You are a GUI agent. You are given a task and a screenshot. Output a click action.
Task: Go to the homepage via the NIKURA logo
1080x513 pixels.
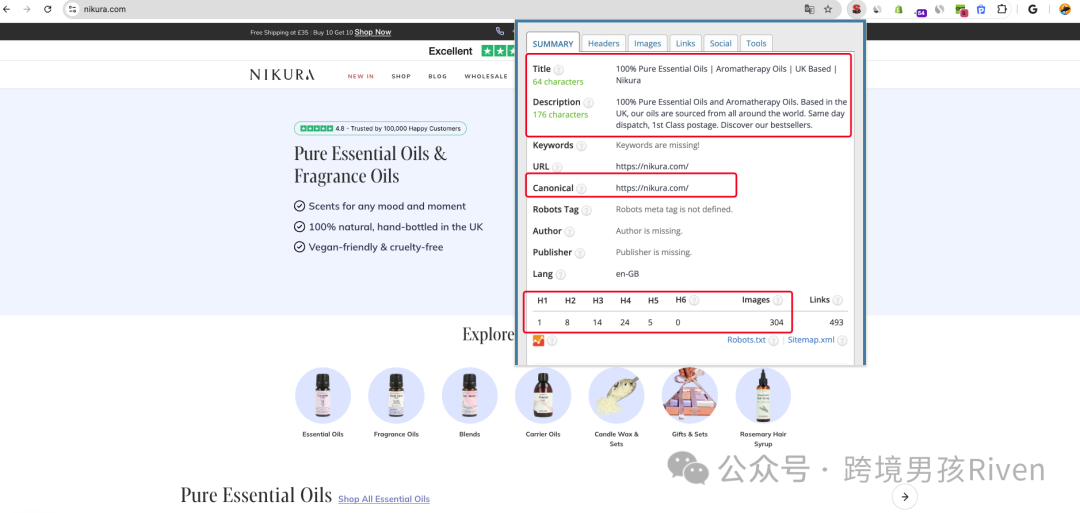coord(282,75)
